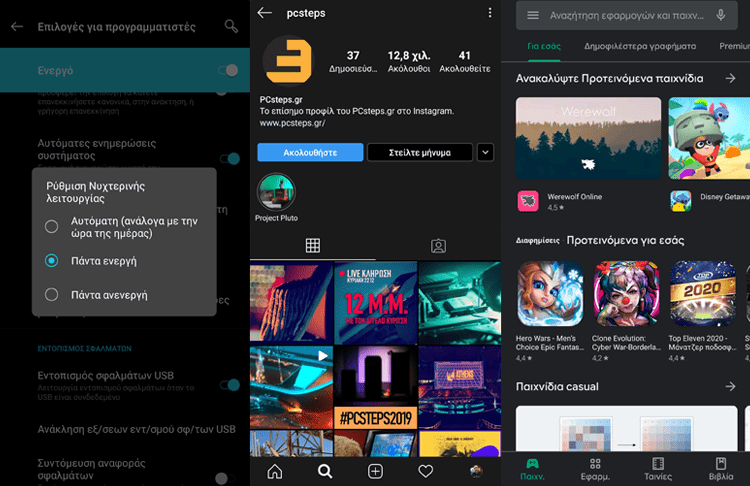Screen dimensions: 750x486
Task: Open Werewolf Online app icon
Action: [528, 201]
